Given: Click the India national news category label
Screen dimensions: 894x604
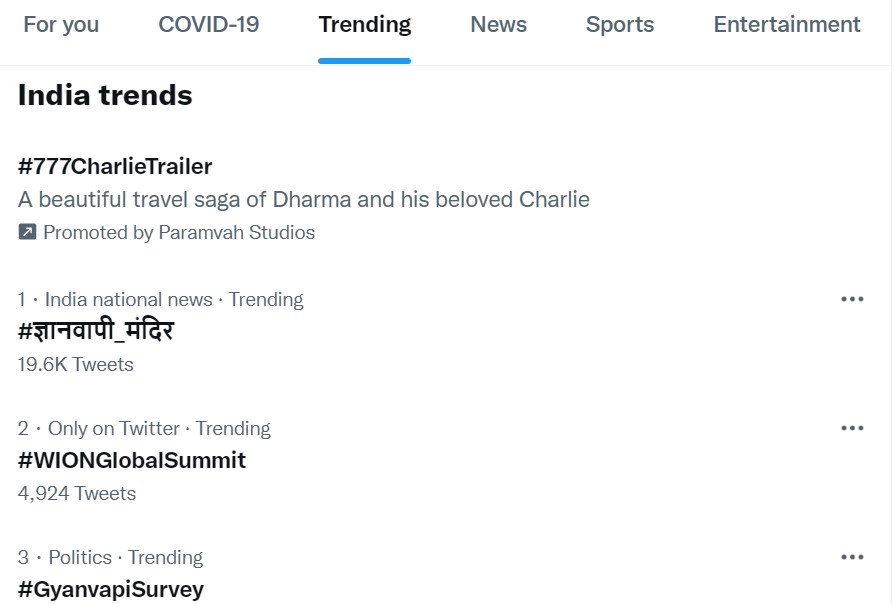Looking at the screenshot, I should tap(129, 299).
